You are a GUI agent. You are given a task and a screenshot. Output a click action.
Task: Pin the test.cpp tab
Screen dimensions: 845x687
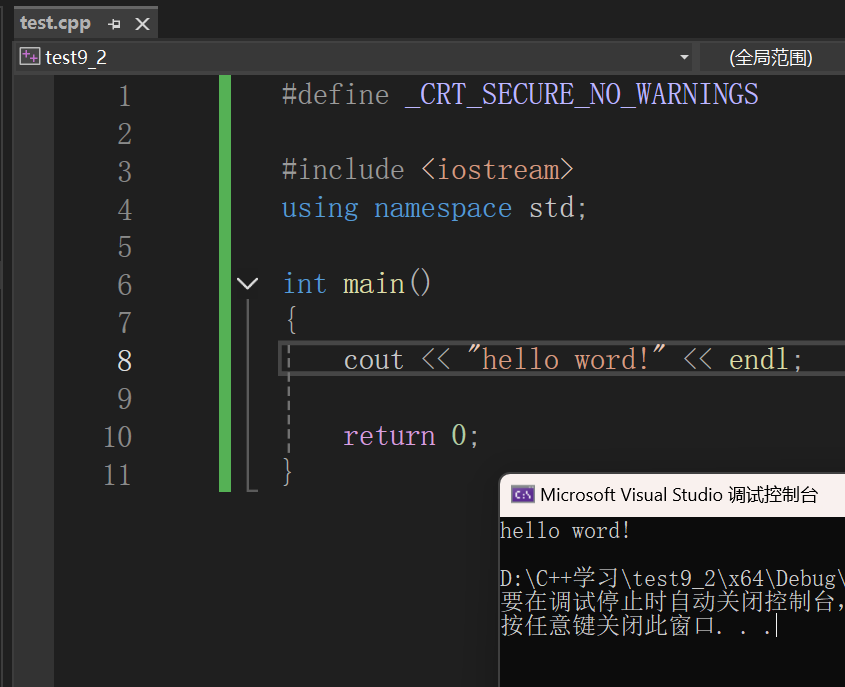point(114,24)
